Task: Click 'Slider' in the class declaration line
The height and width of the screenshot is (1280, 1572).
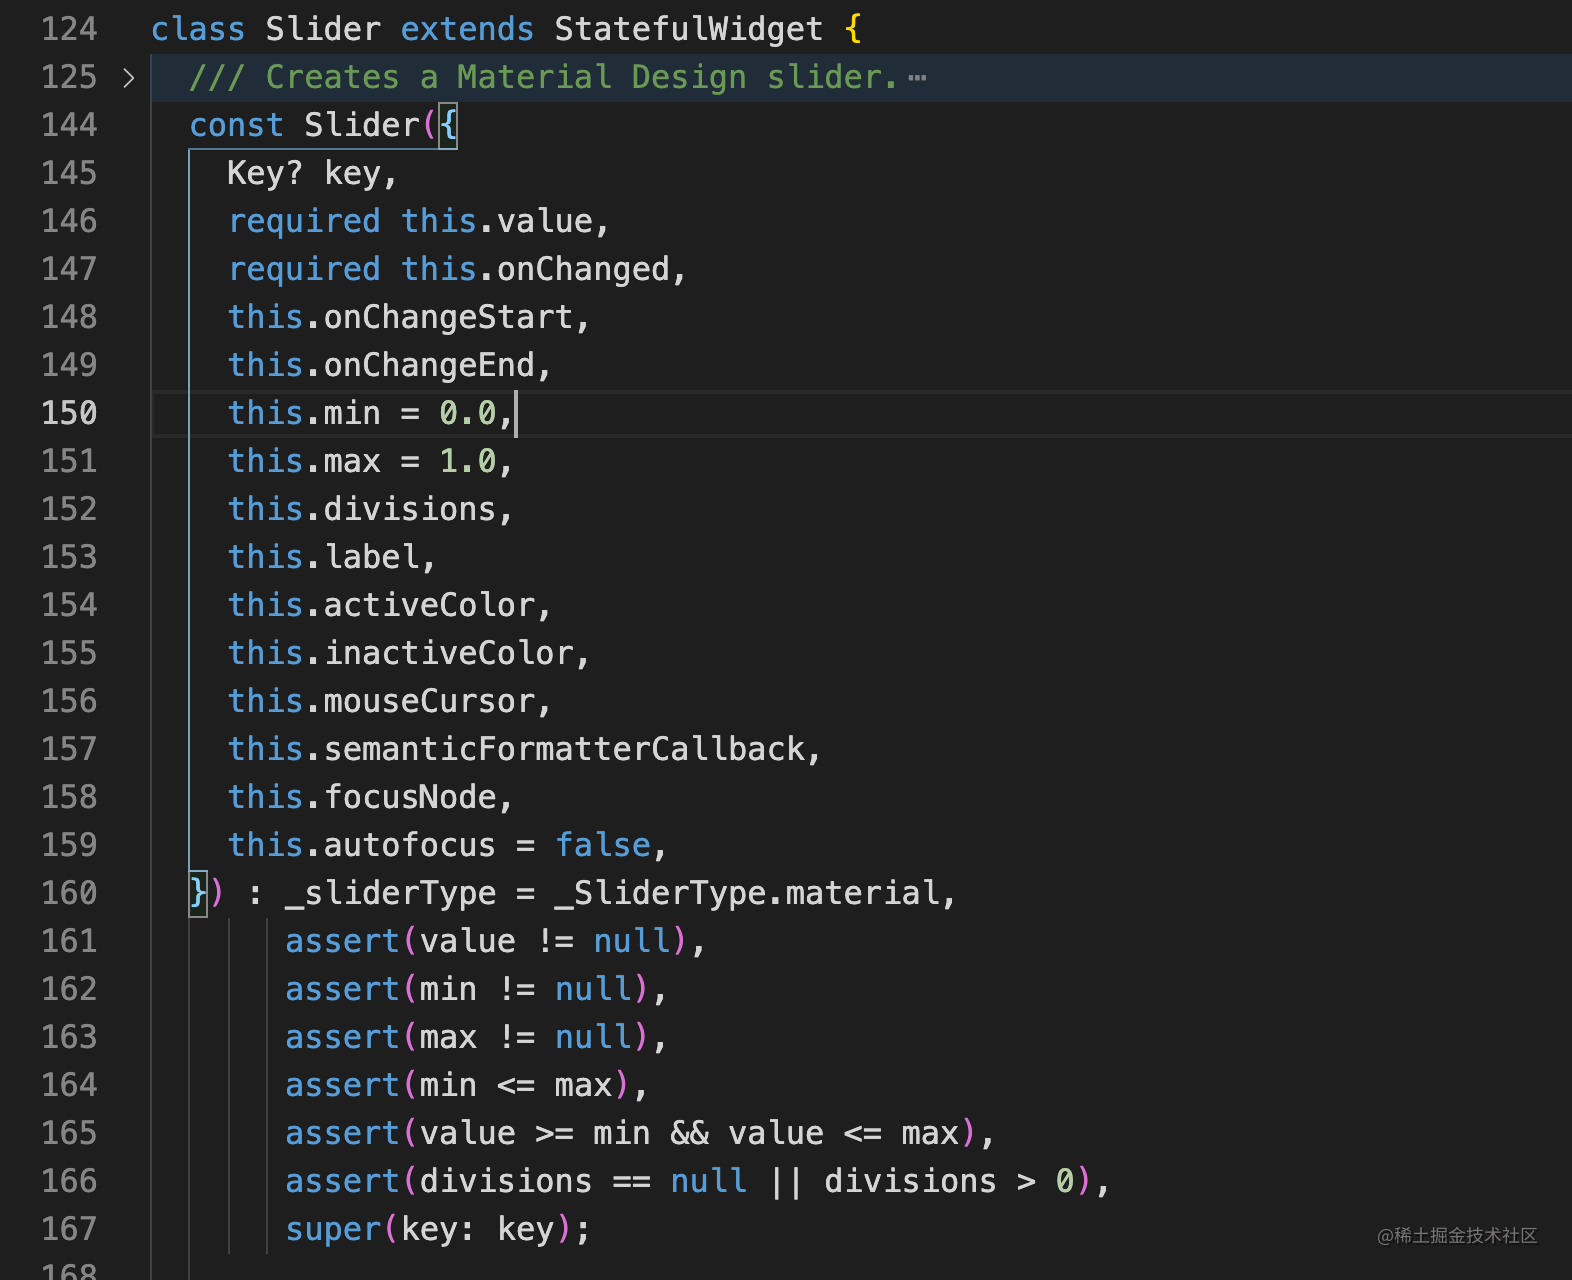Action: pyautogui.click(x=323, y=29)
